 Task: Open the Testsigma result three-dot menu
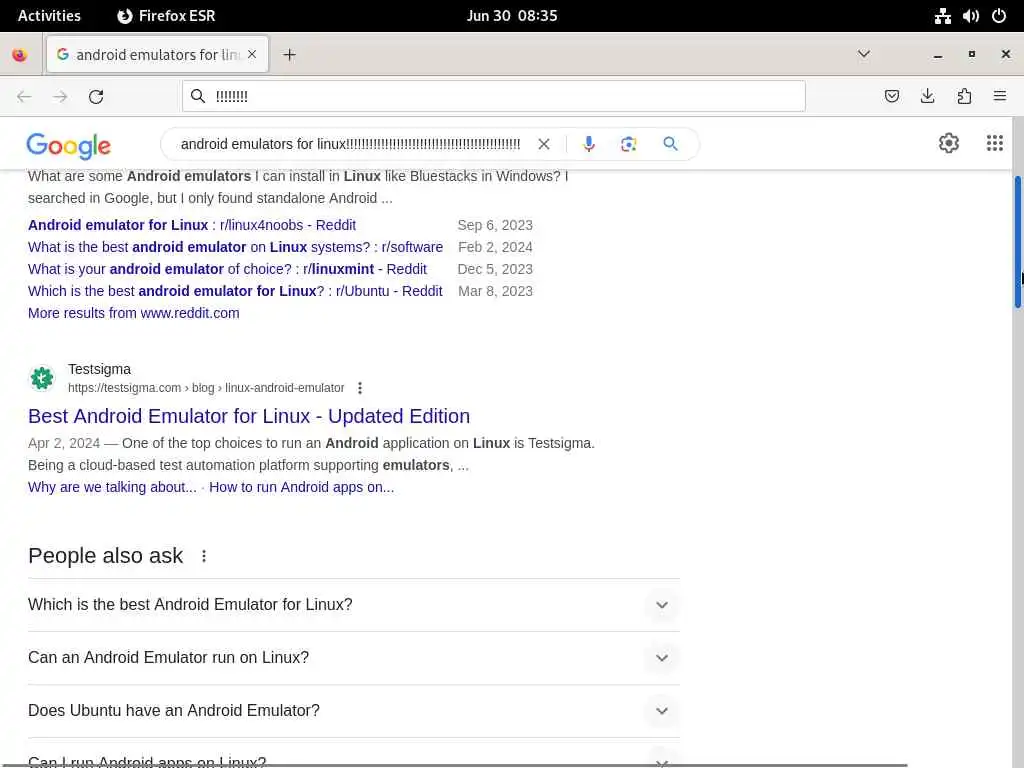[360, 388]
